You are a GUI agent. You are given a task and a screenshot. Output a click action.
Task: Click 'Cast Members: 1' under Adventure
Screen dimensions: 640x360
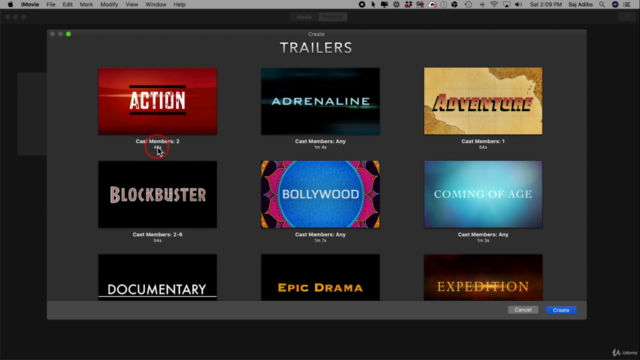point(483,141)
